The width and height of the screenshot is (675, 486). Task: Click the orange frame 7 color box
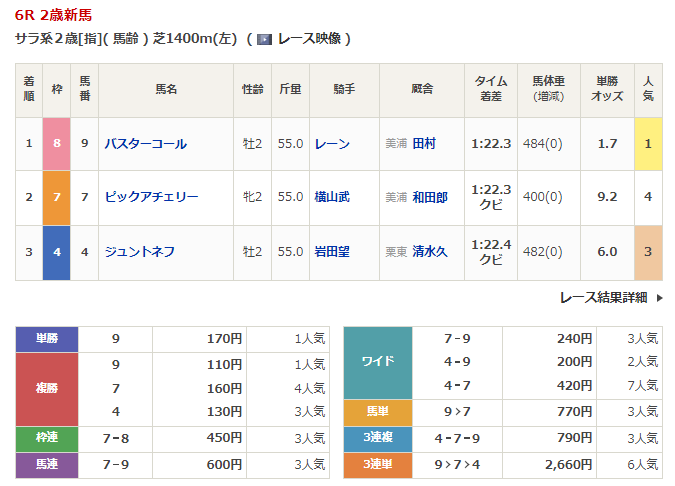point(56,197)
